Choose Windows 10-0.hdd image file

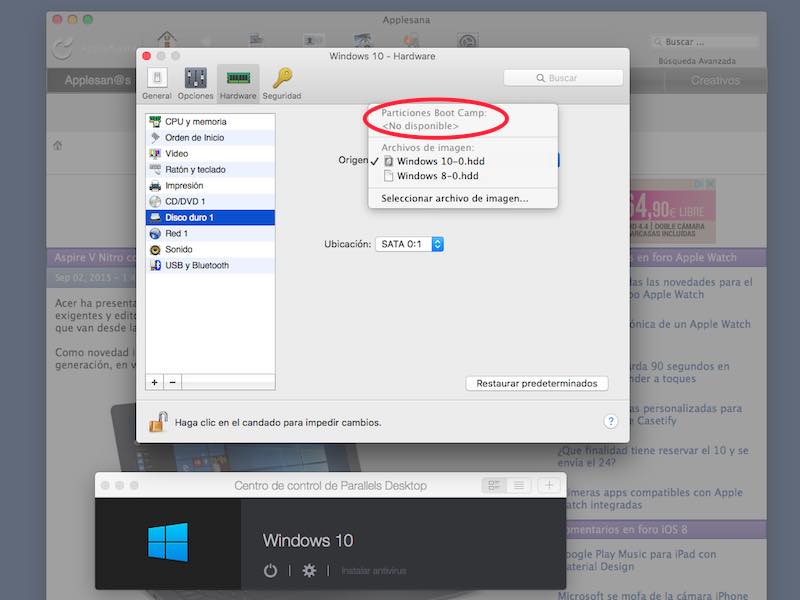coord(463,161)
